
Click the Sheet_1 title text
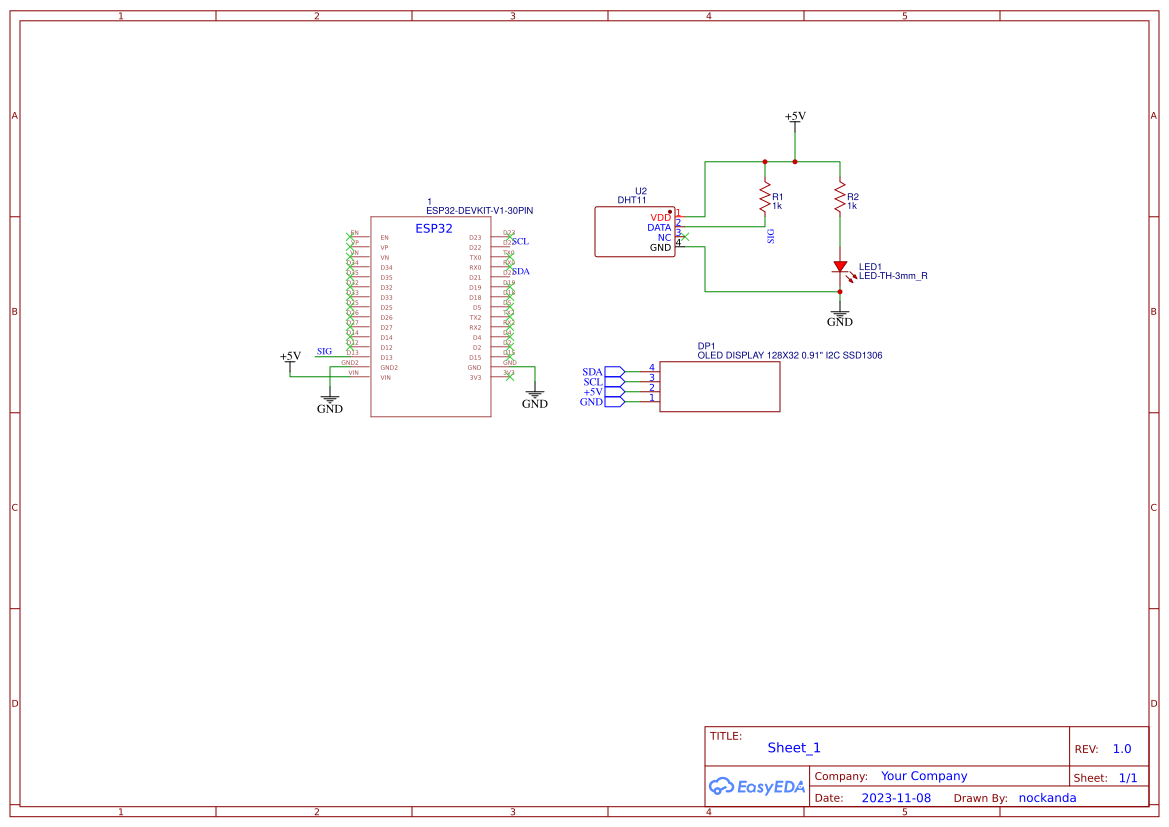click(793, 747)
